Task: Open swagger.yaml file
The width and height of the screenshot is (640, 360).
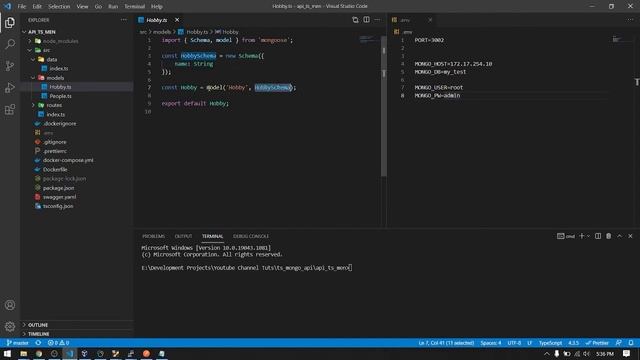Action: [78, 197]
